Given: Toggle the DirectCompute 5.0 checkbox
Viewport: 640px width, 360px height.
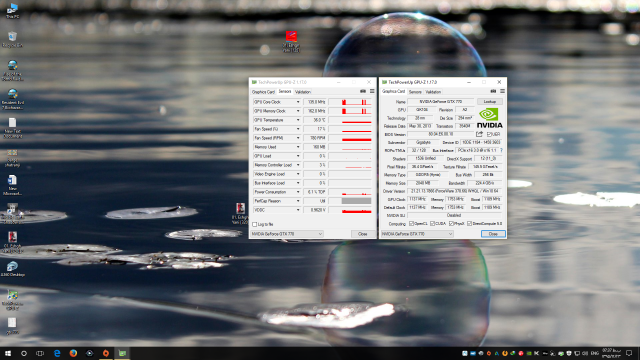Looking at the screenshot, I should 469,224.
